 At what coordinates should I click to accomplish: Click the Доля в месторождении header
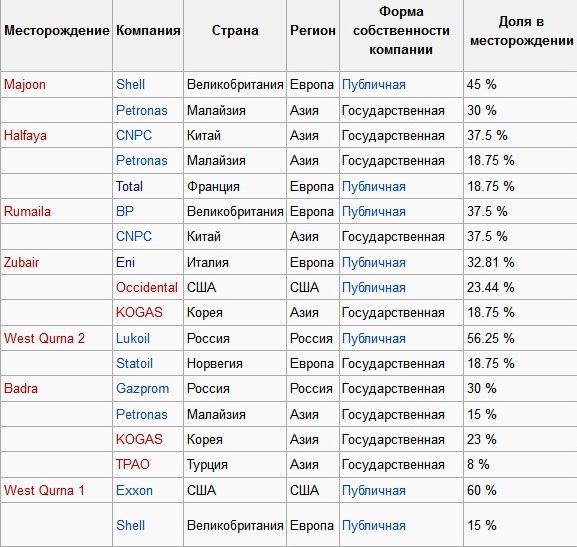521,31
